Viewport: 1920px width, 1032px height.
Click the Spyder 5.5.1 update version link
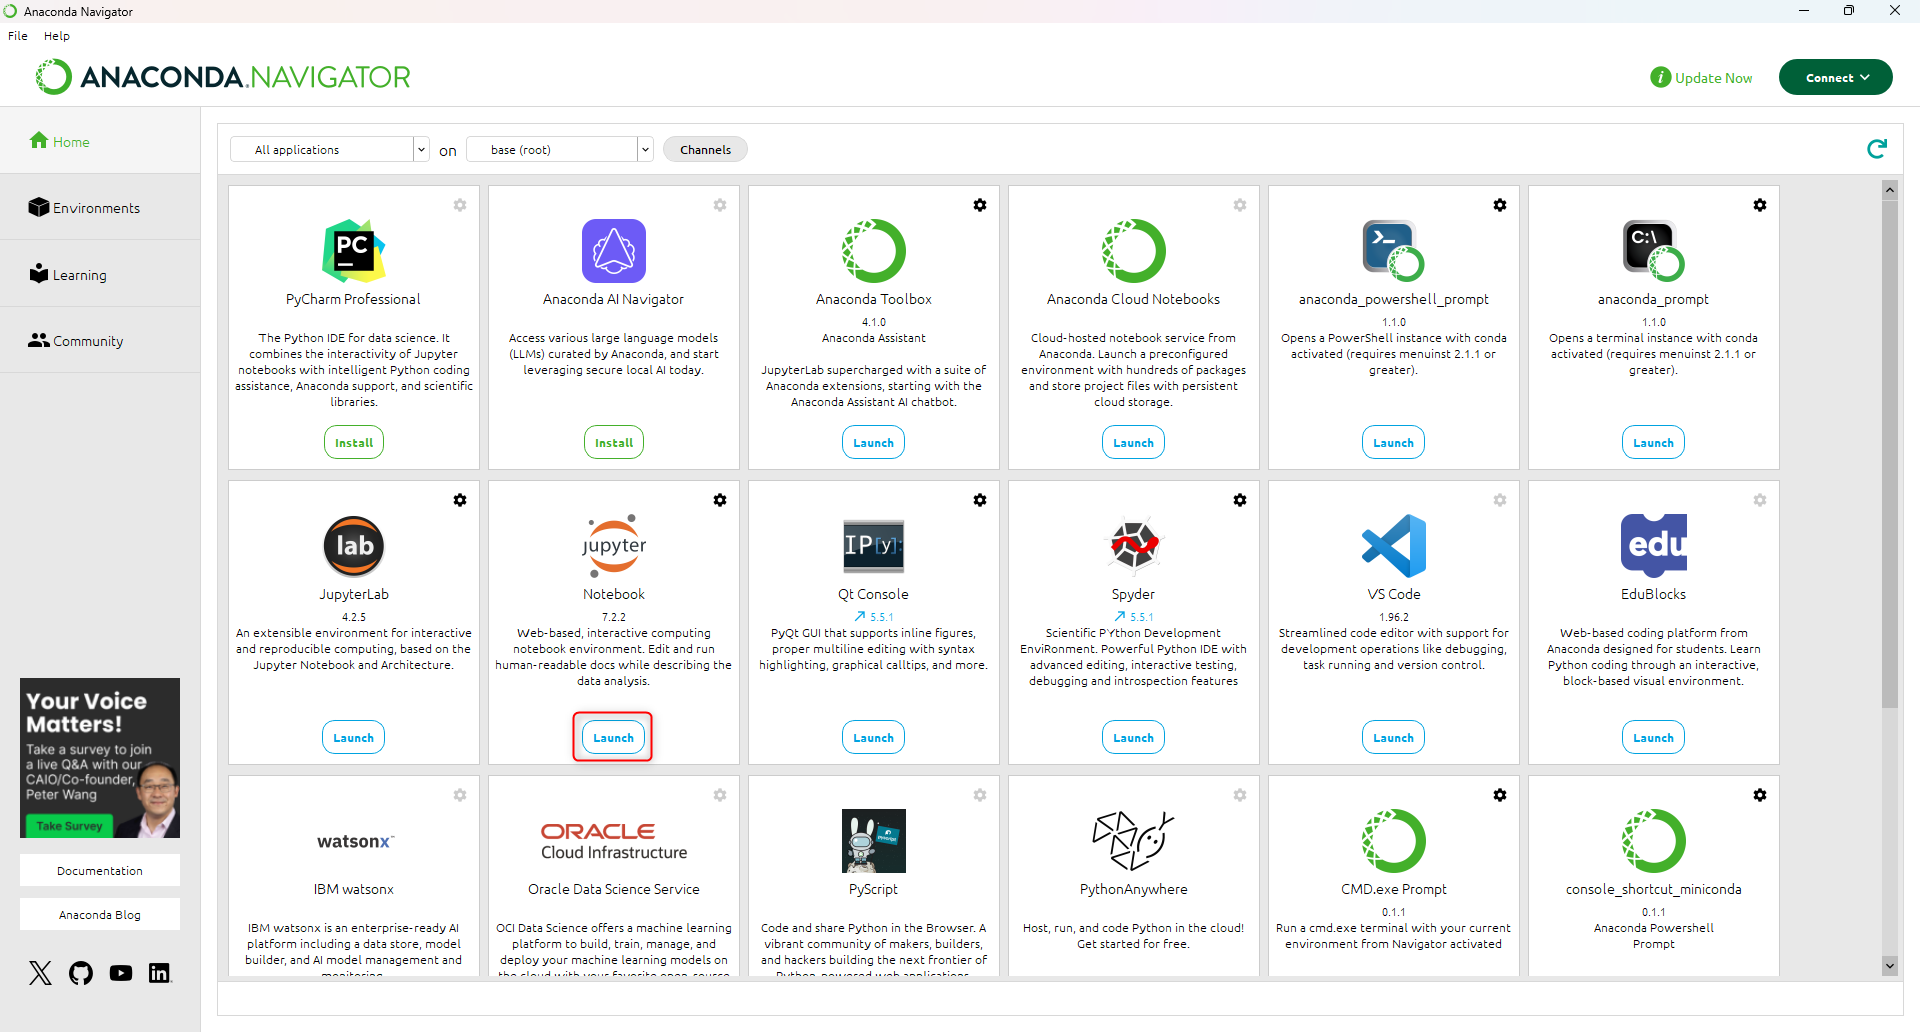(1134, 617)
